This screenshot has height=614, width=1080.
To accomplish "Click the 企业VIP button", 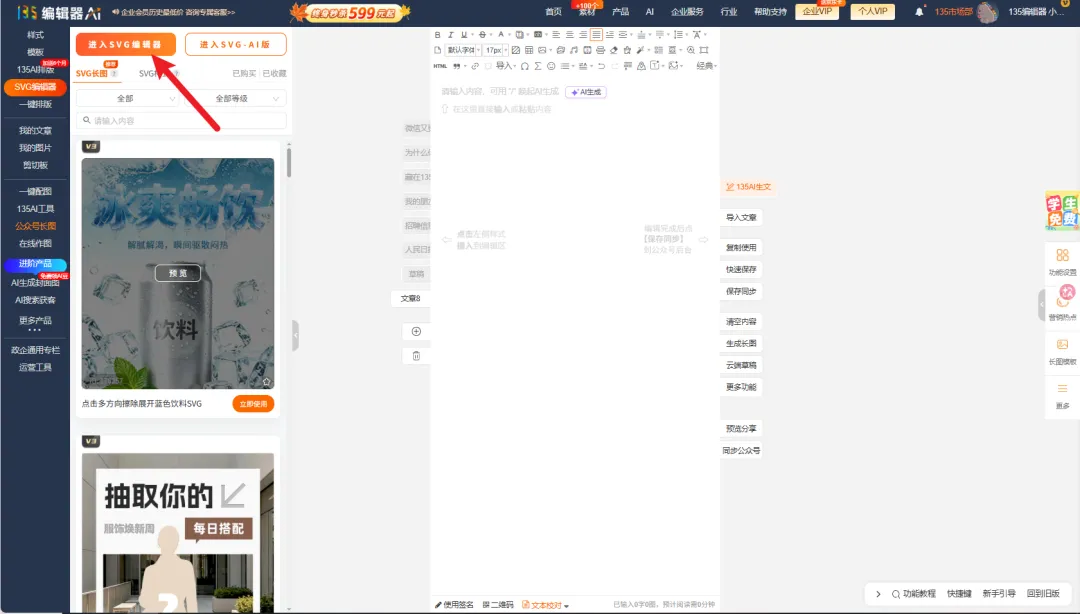I will tap(817, 11).
